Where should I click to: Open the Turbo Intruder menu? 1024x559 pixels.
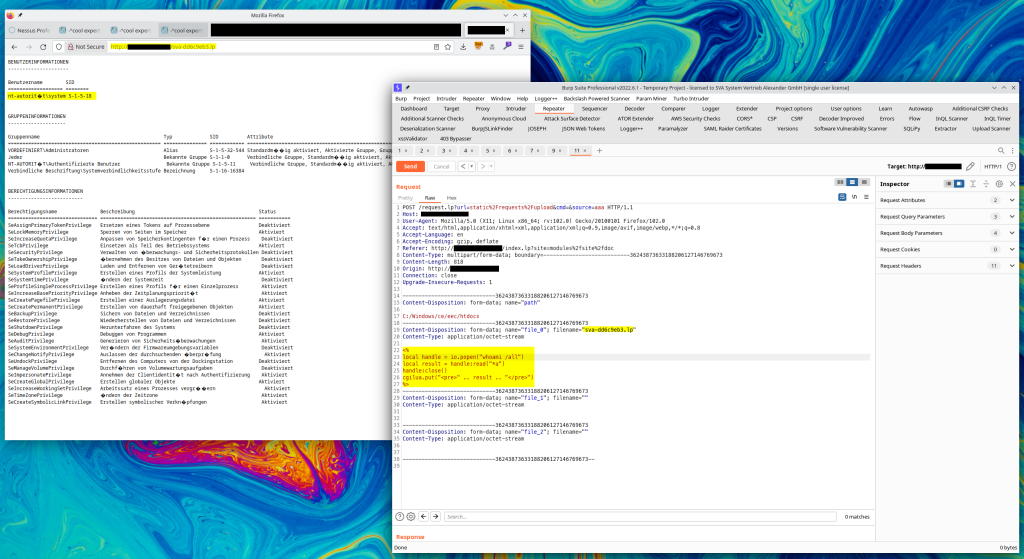coord(691,99)
